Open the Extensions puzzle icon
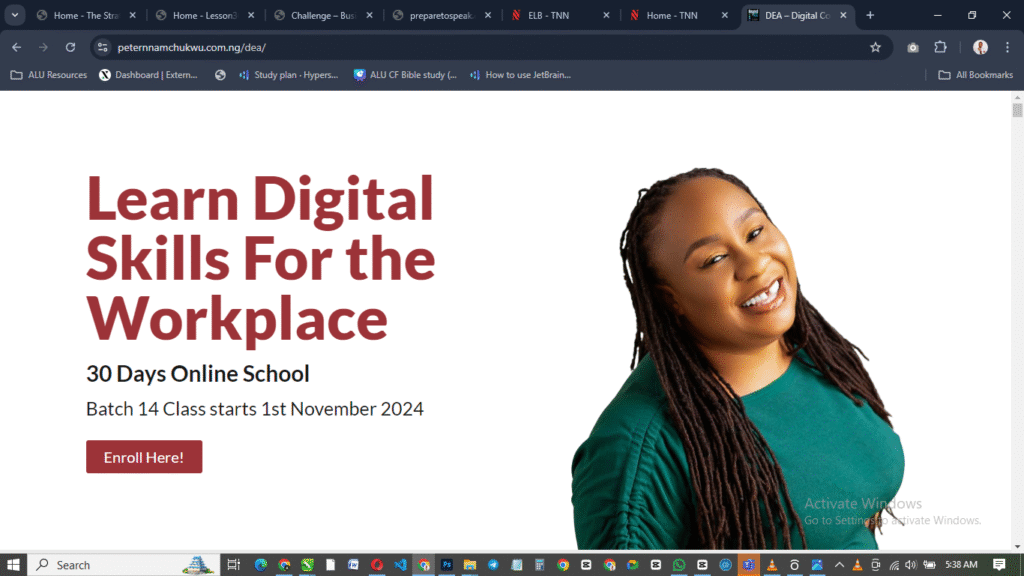The height and width of the screenshot is (576, 1024). [940, 47]
